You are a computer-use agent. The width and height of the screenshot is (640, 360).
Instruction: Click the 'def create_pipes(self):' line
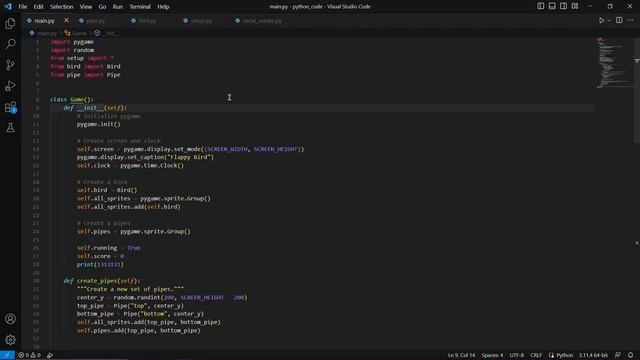[102, 281]
